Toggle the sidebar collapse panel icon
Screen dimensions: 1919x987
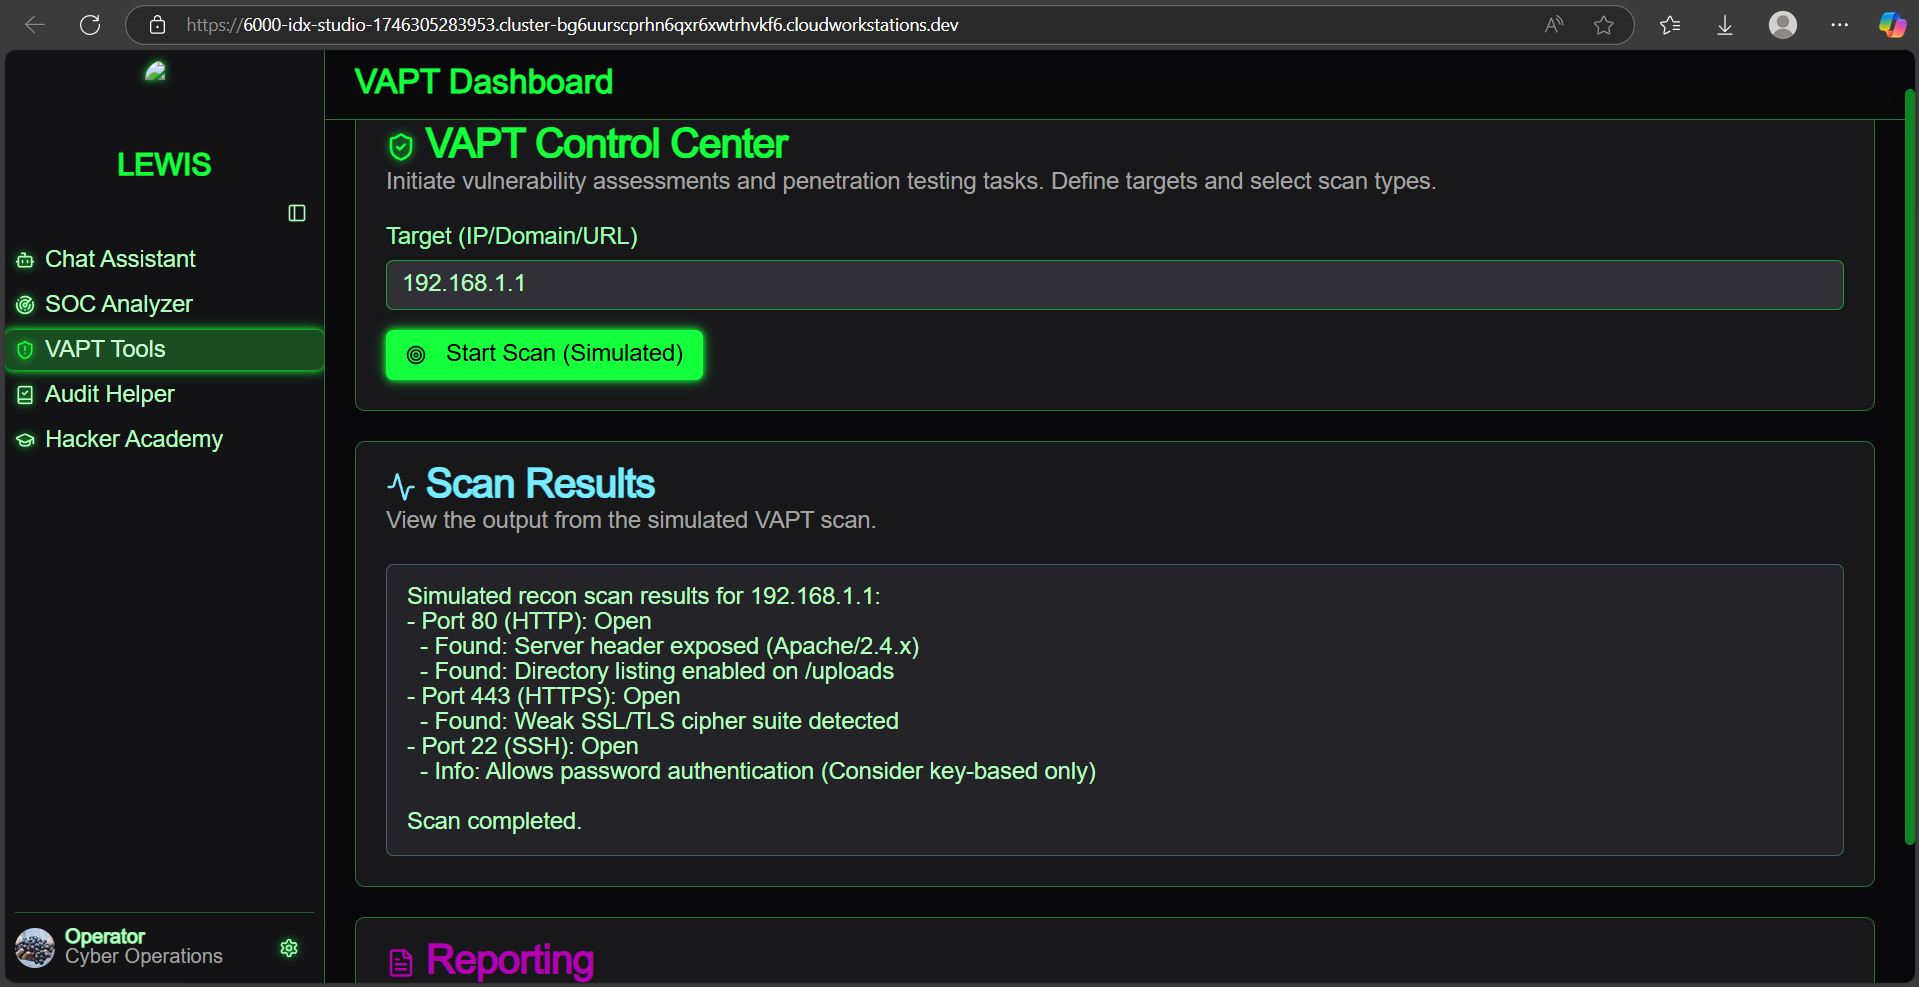[x=297, y=213]
